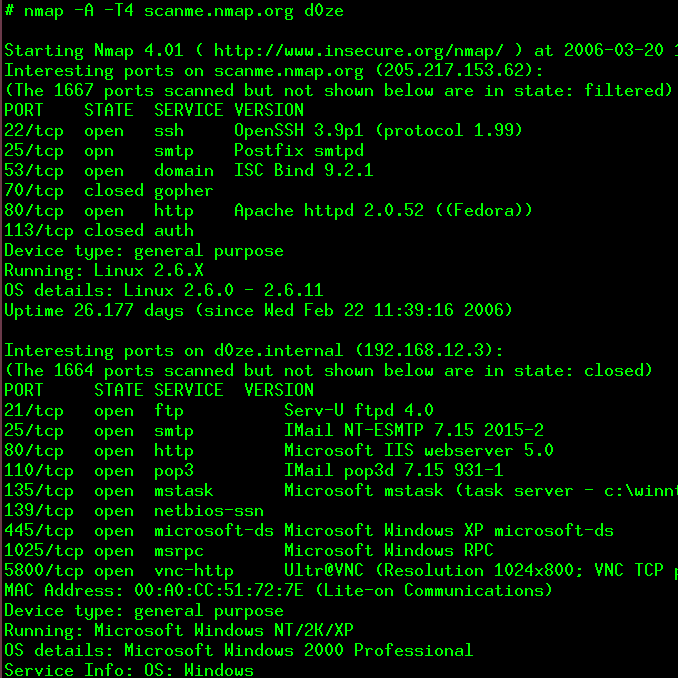Click the scanme.nmap.org IP address 205.217.153.62
Viewport: 678px width, 678px height.
click(x=454, y=70)
